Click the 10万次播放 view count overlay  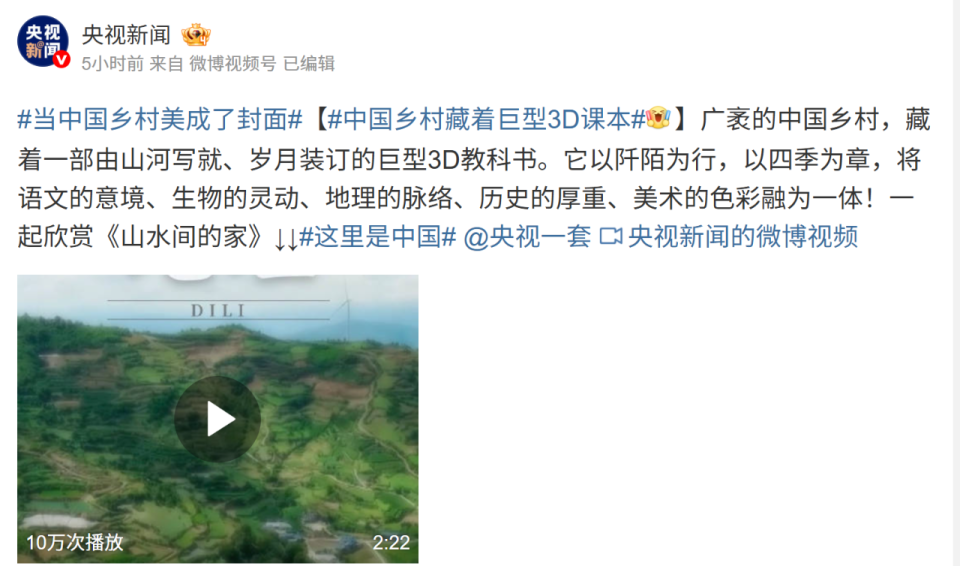[75, 542]
